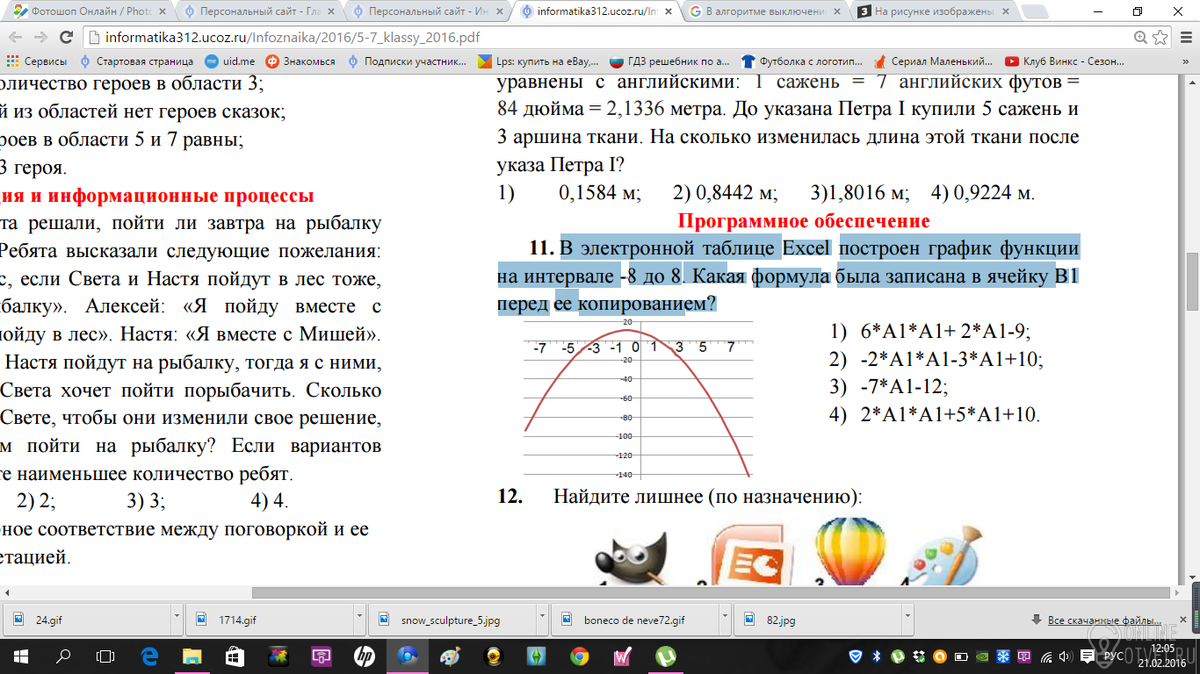This screenshot has width=1200, height=674.
Task: Open the uTorrent icon in the taskbar
Action: (x=665, y=656)
